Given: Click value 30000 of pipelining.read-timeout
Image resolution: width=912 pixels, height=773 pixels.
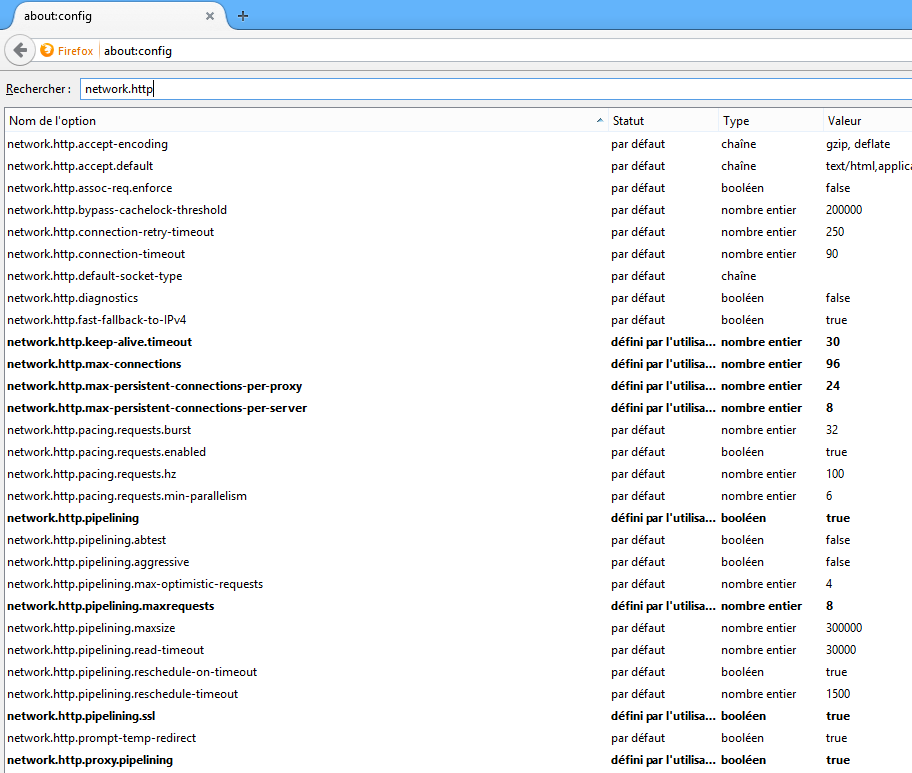Looking at the screenshot, I should (x=841, y=650).
